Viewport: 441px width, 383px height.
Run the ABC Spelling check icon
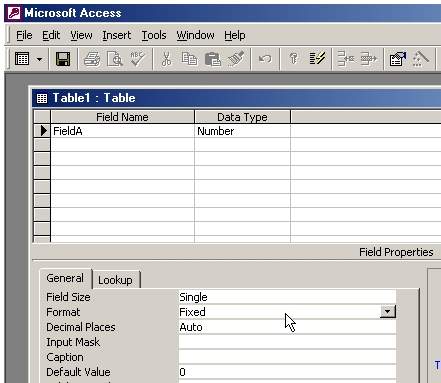point(138,59)
